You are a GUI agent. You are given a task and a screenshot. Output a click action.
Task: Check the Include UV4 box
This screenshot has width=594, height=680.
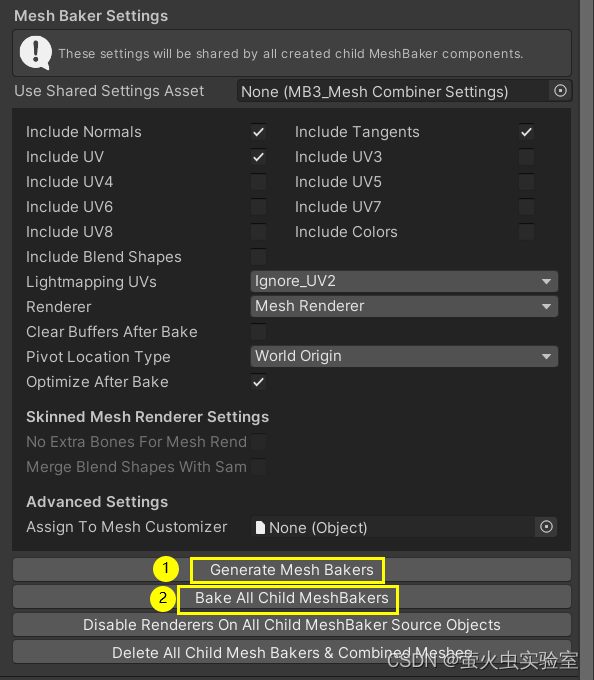click(x=258, y=182)
